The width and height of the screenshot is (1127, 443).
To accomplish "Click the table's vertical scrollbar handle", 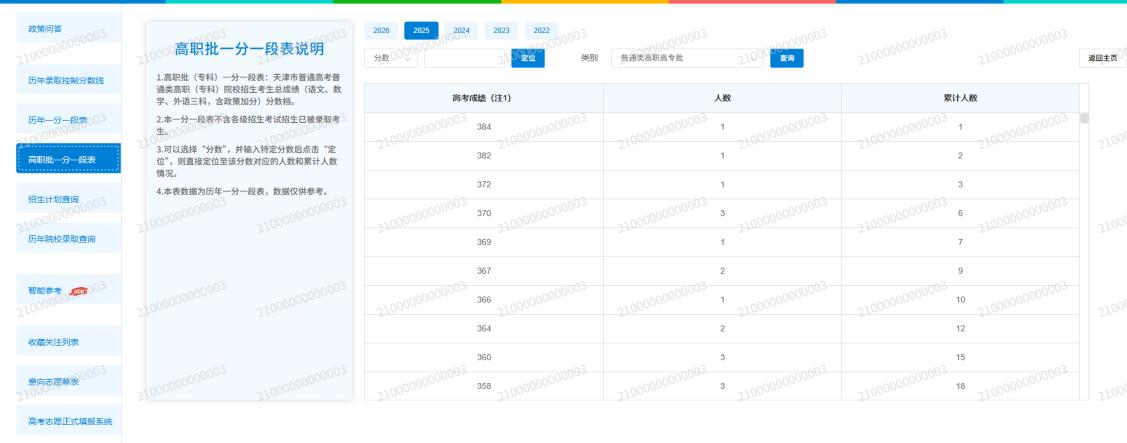I will point(1084,119).
